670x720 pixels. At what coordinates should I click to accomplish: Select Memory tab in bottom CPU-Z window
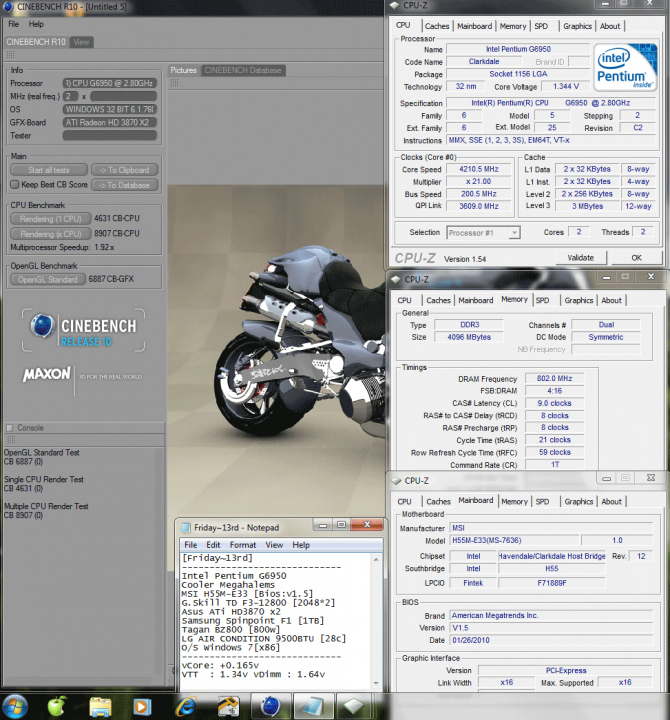514,501
